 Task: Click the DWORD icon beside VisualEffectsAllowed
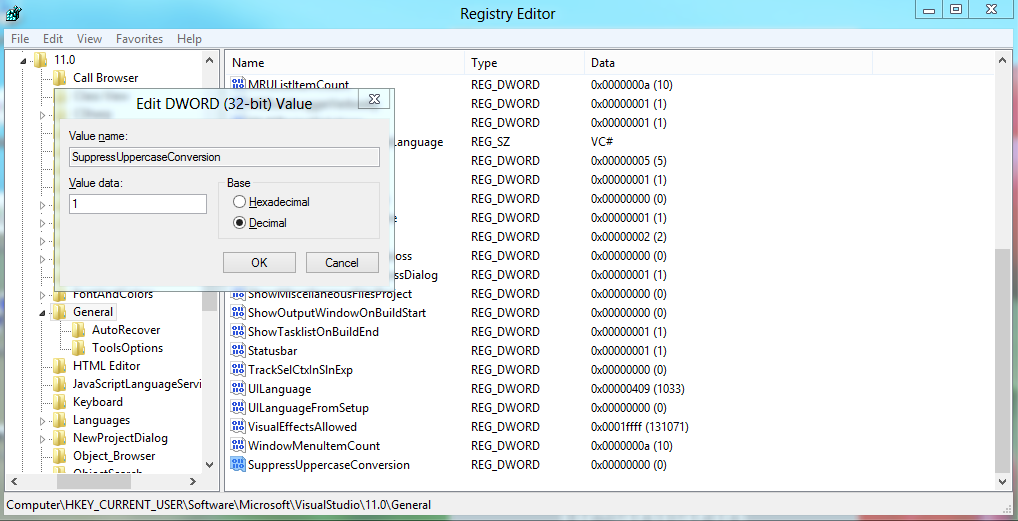coord(238,427)
